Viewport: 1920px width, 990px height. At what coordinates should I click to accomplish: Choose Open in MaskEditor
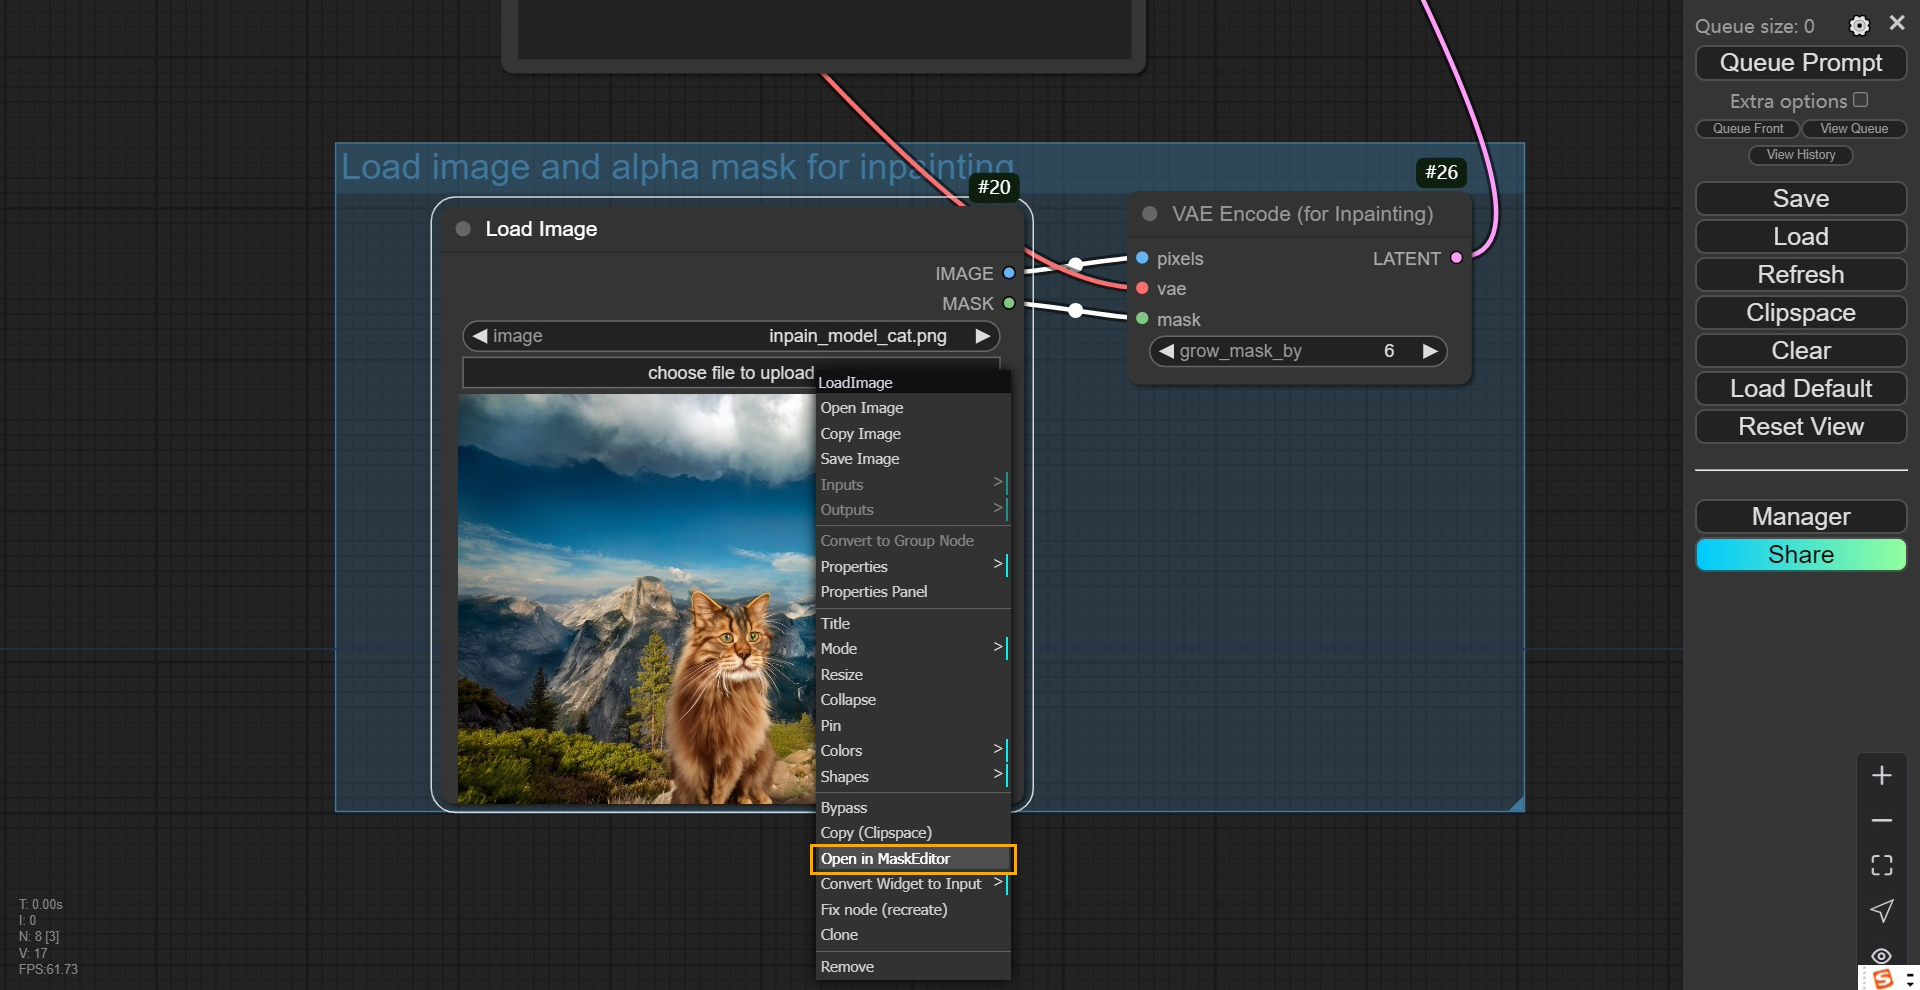913,859
